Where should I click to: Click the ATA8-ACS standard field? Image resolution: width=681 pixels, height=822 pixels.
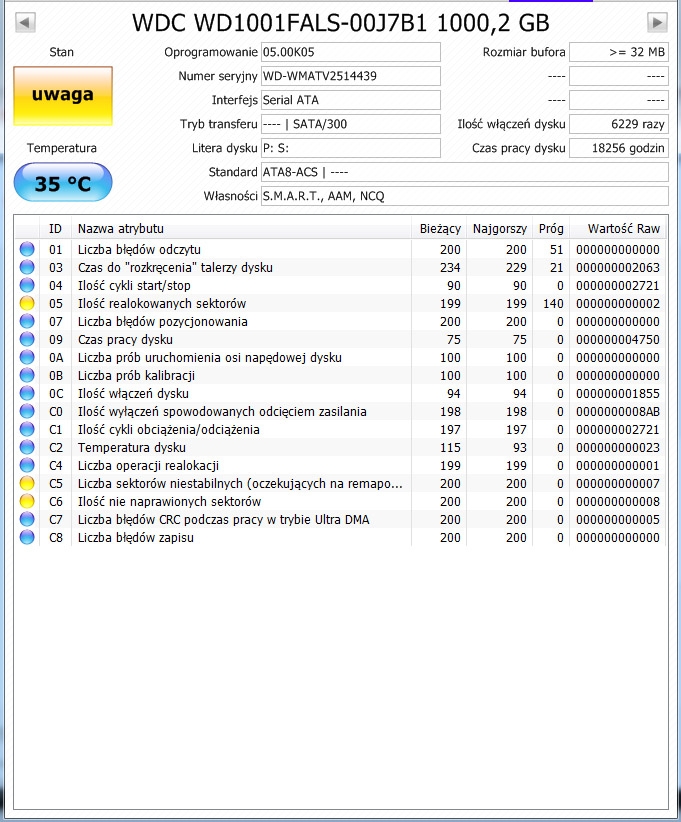(x=464, y=172)
